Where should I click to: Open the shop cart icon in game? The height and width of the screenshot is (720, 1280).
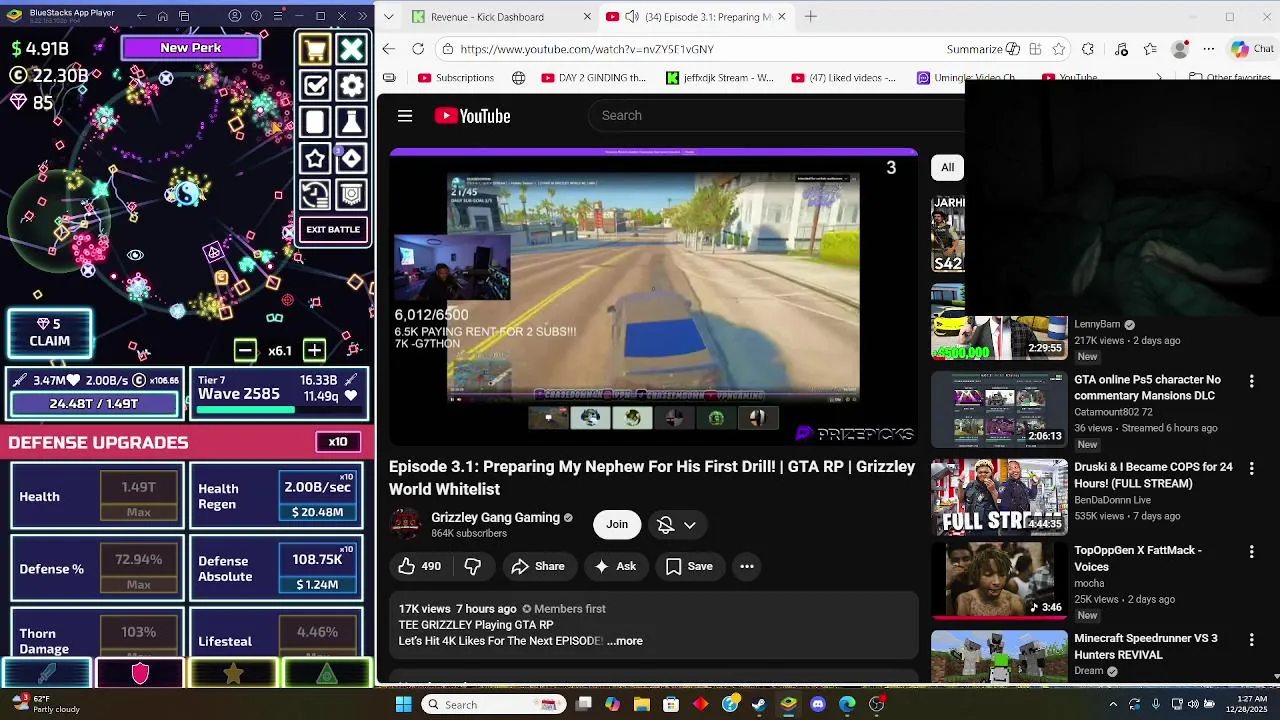pos(315,49)
